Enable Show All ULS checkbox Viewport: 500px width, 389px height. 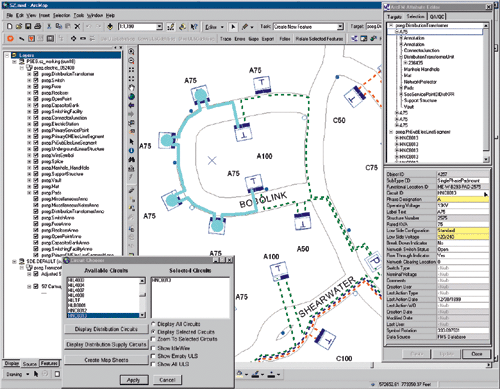point(154,364)
